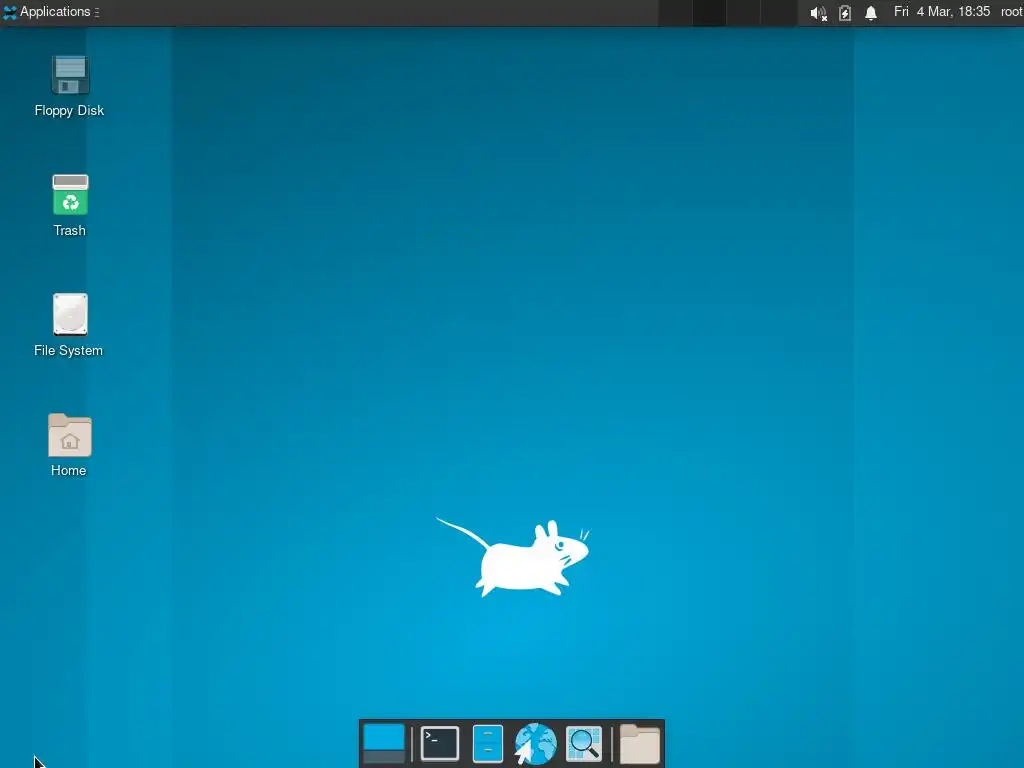Select the File System desktop icon

click(x=70, y=315)
